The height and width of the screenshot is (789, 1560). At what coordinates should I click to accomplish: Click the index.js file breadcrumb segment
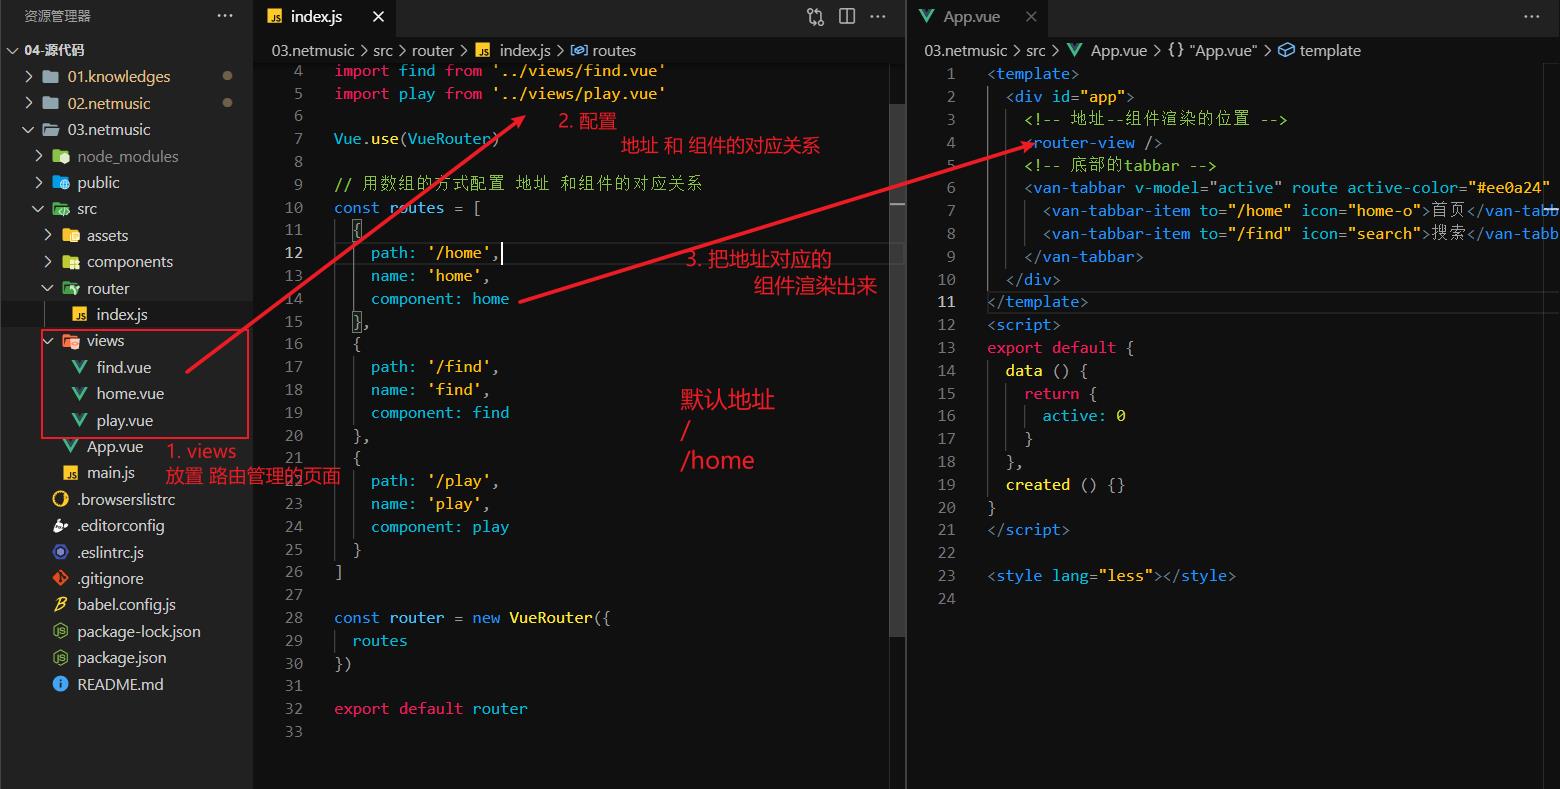point(513,50)
